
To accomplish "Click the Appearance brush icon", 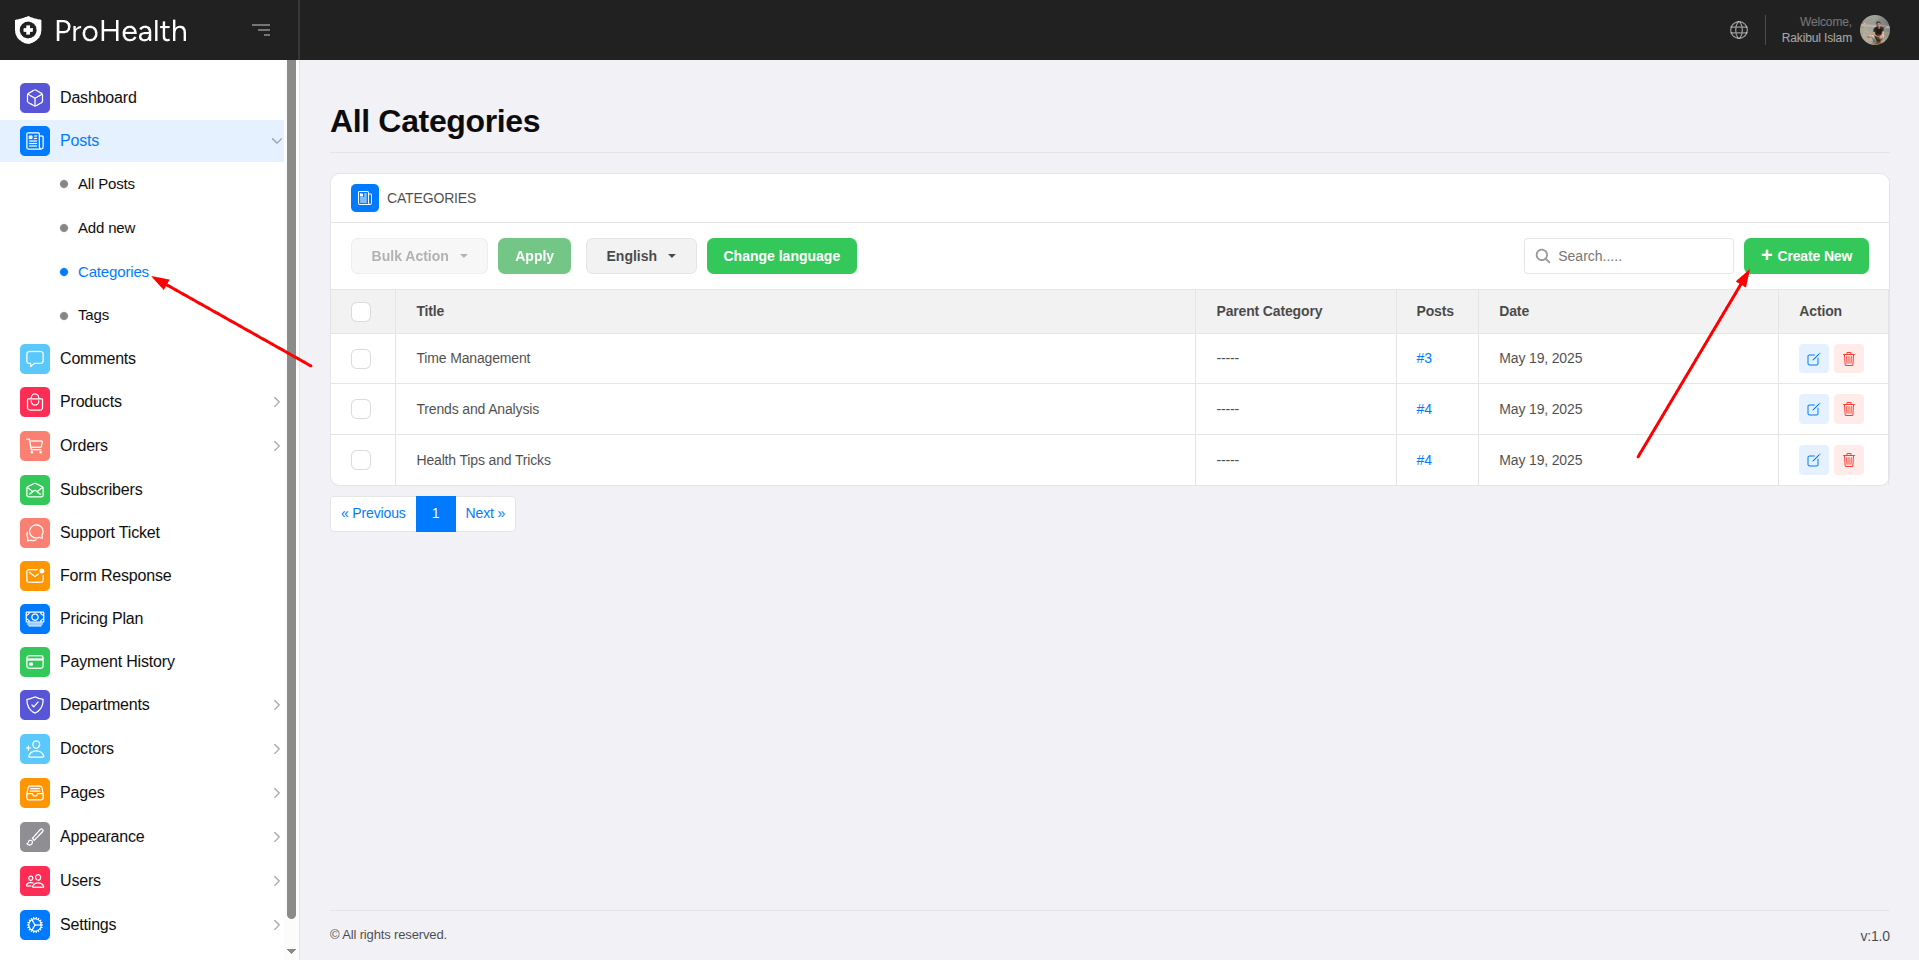I will [x=35, y=837].
